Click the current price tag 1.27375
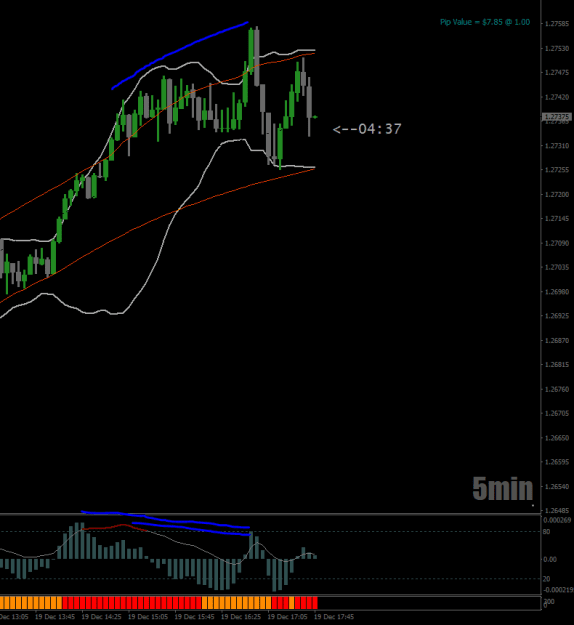Image resolution: width=574 pixels, height=625 pixels. (557, 117)
